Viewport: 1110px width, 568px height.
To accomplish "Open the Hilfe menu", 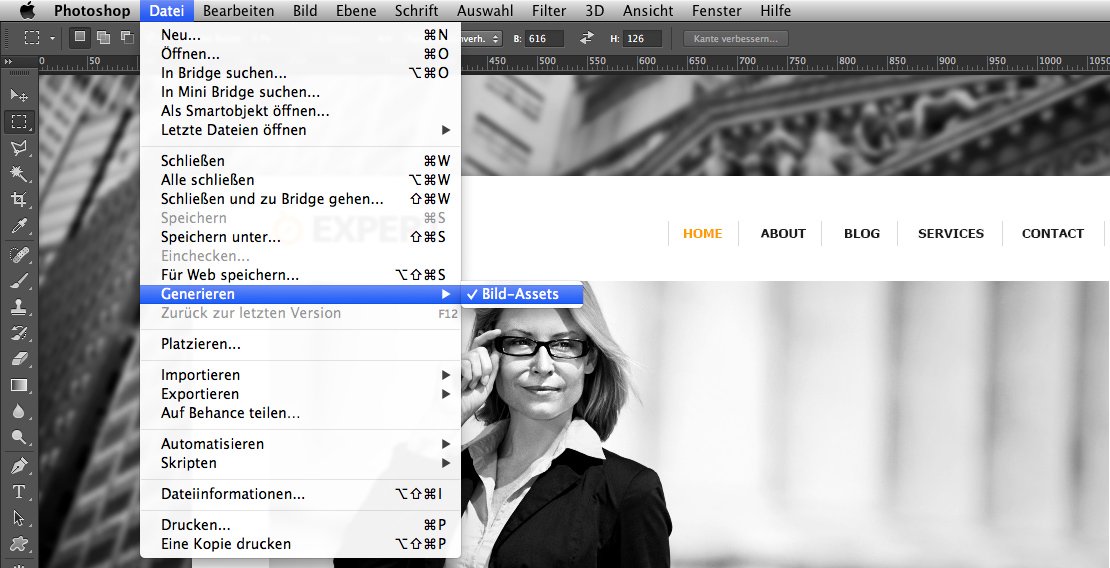I will coord(775,11).
